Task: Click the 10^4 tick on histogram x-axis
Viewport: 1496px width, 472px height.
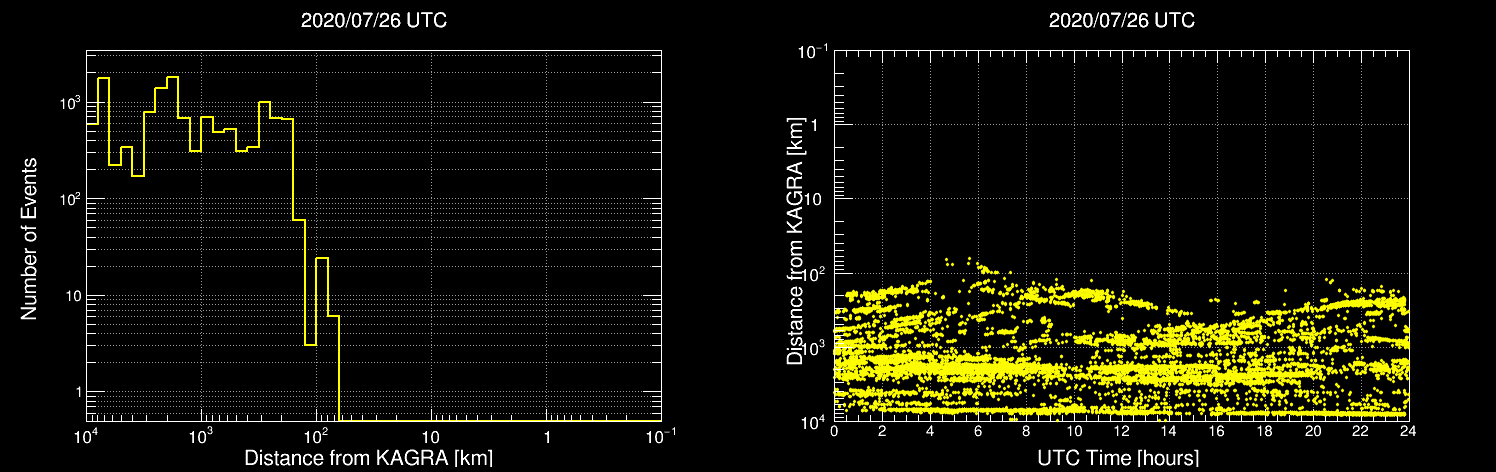Action: (x=86, y=437)
